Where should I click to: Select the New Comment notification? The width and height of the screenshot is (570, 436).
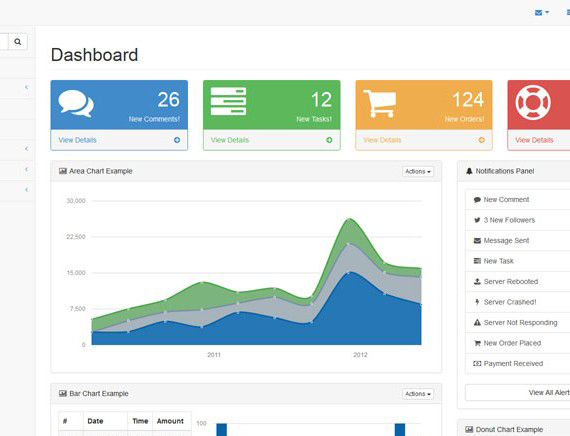coord(518,200)
